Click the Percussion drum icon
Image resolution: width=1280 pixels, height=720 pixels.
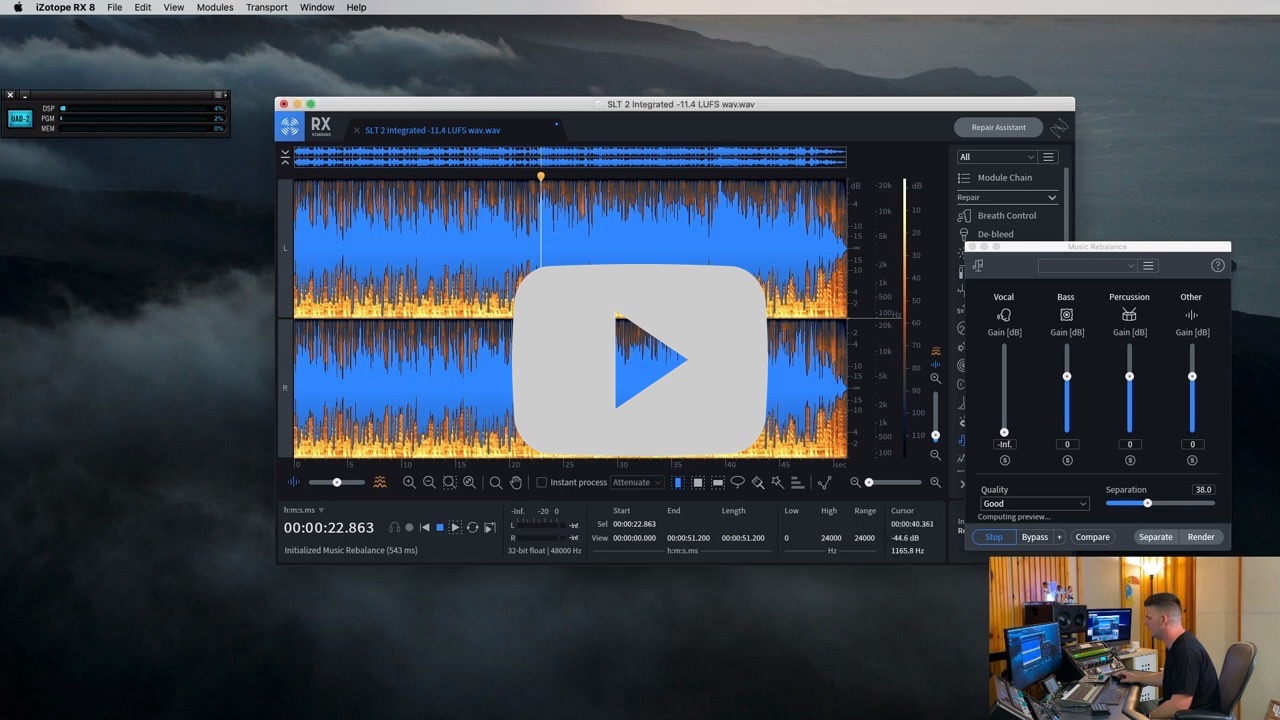[x=1129, y=315]
